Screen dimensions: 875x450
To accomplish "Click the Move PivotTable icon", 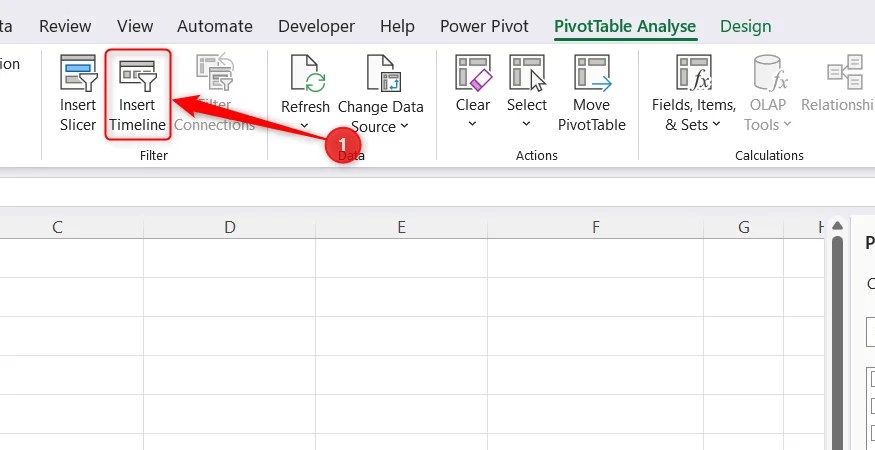I will [x=592, y=73].
